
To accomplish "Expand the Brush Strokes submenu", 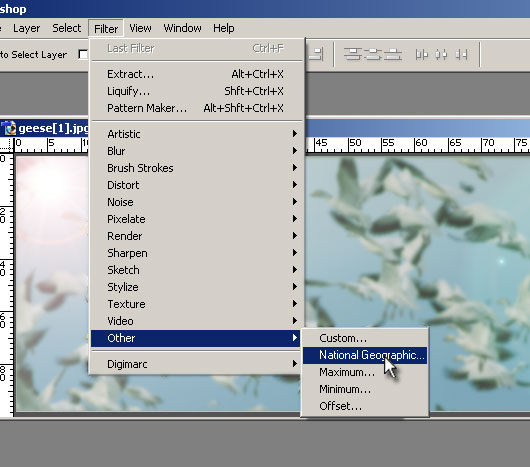I will (196, 168).
